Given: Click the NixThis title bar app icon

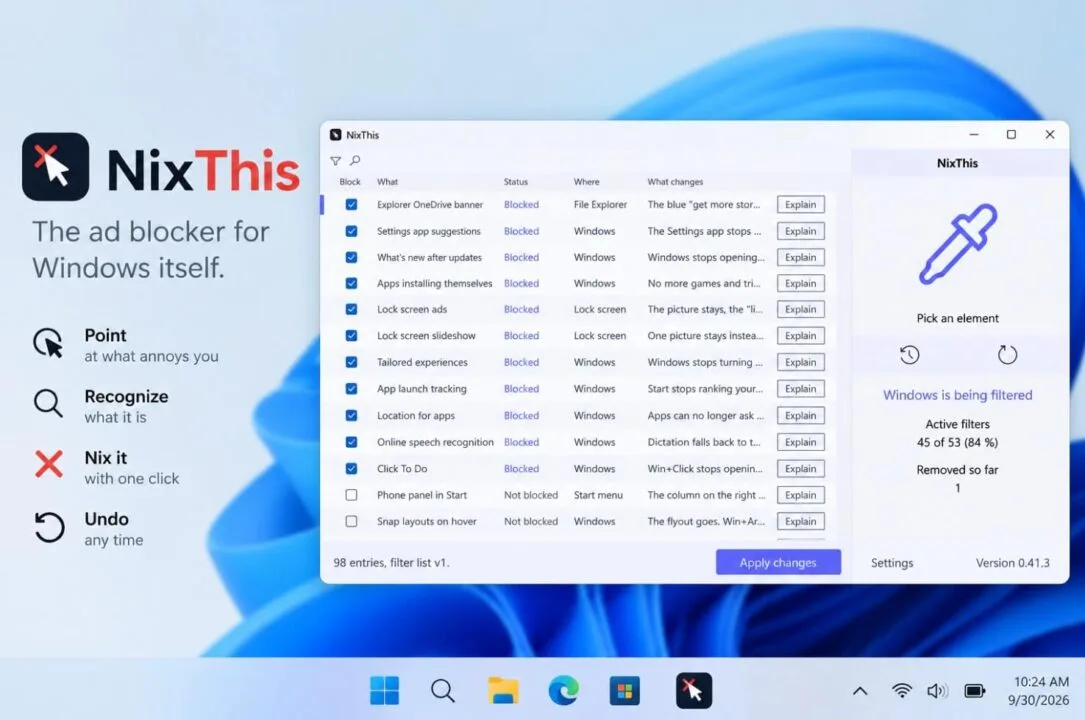Looking at the screenshot, I should [x=336, y=135].
